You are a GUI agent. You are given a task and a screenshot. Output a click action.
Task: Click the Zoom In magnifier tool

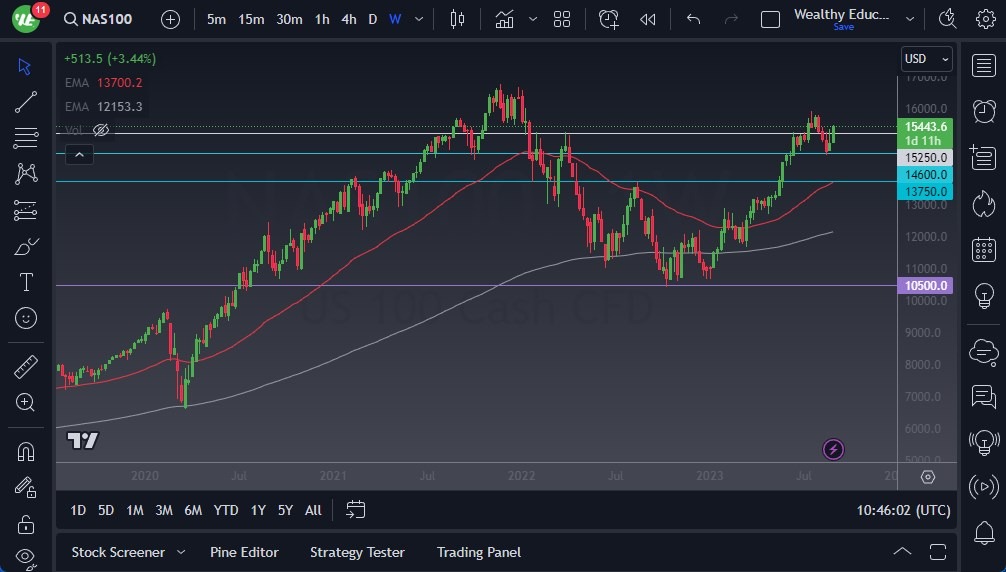tap(26, 402)
